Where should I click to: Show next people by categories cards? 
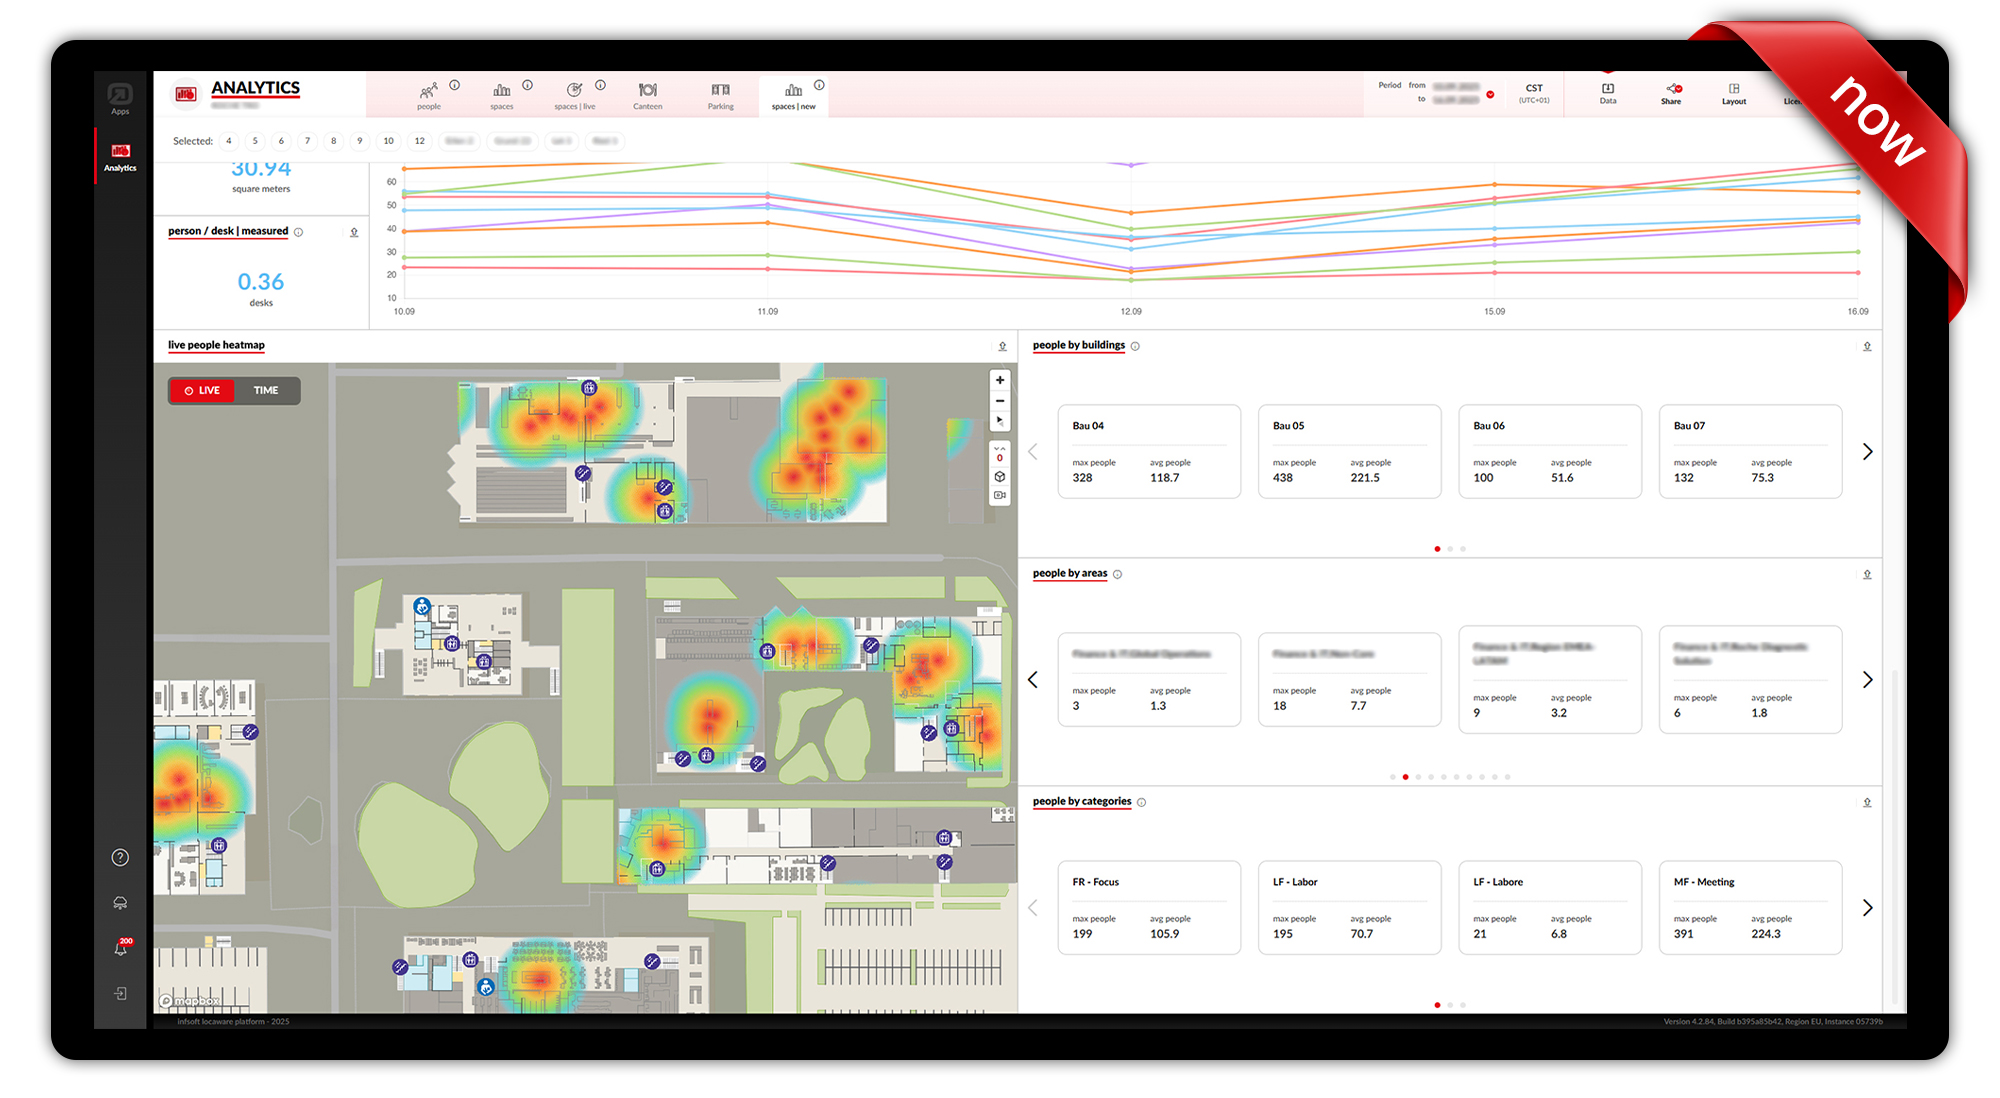click(x=1866, y=908)
